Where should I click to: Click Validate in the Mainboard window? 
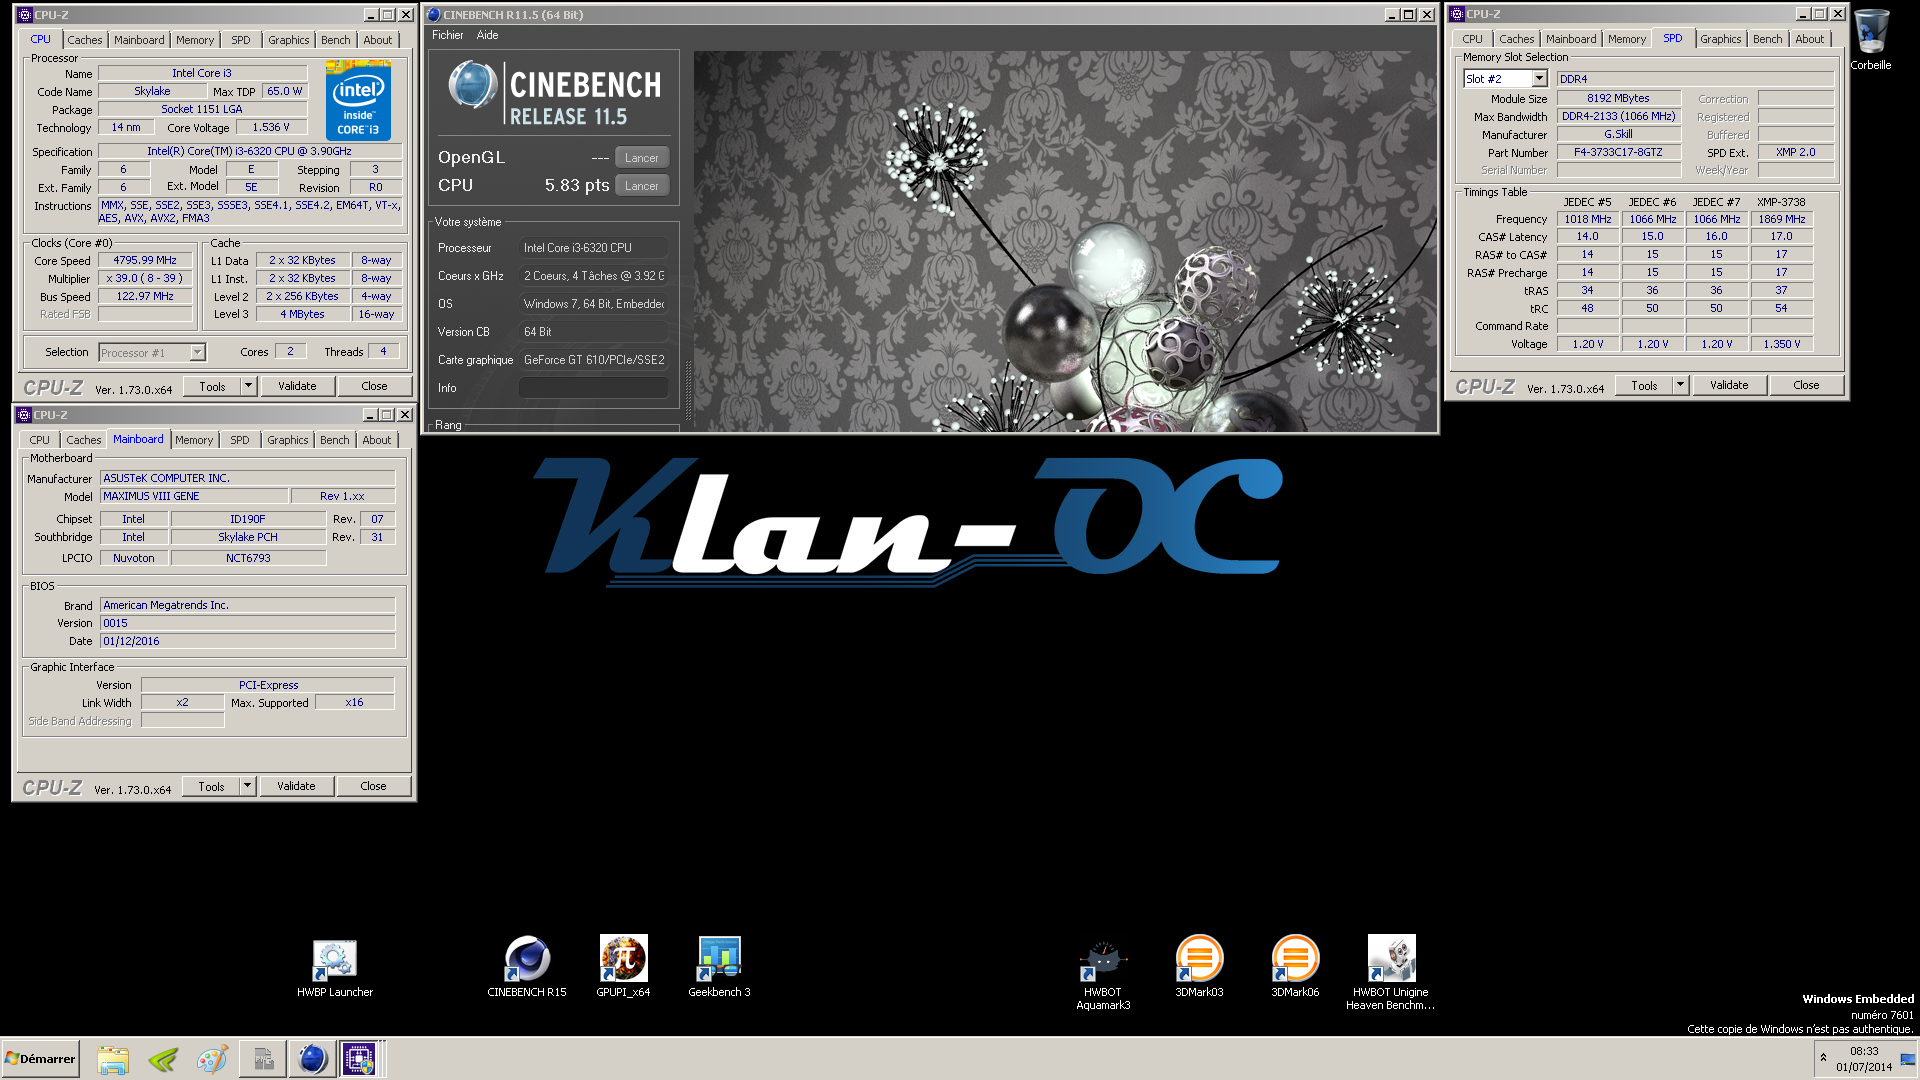point(296,786)
